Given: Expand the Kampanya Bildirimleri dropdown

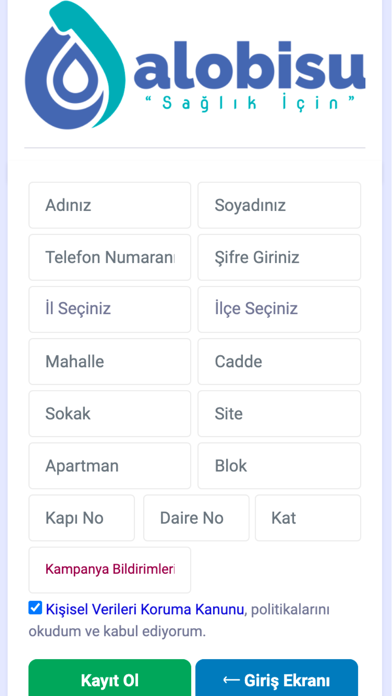Looking at the screenshot, I should tap(110, 570).
